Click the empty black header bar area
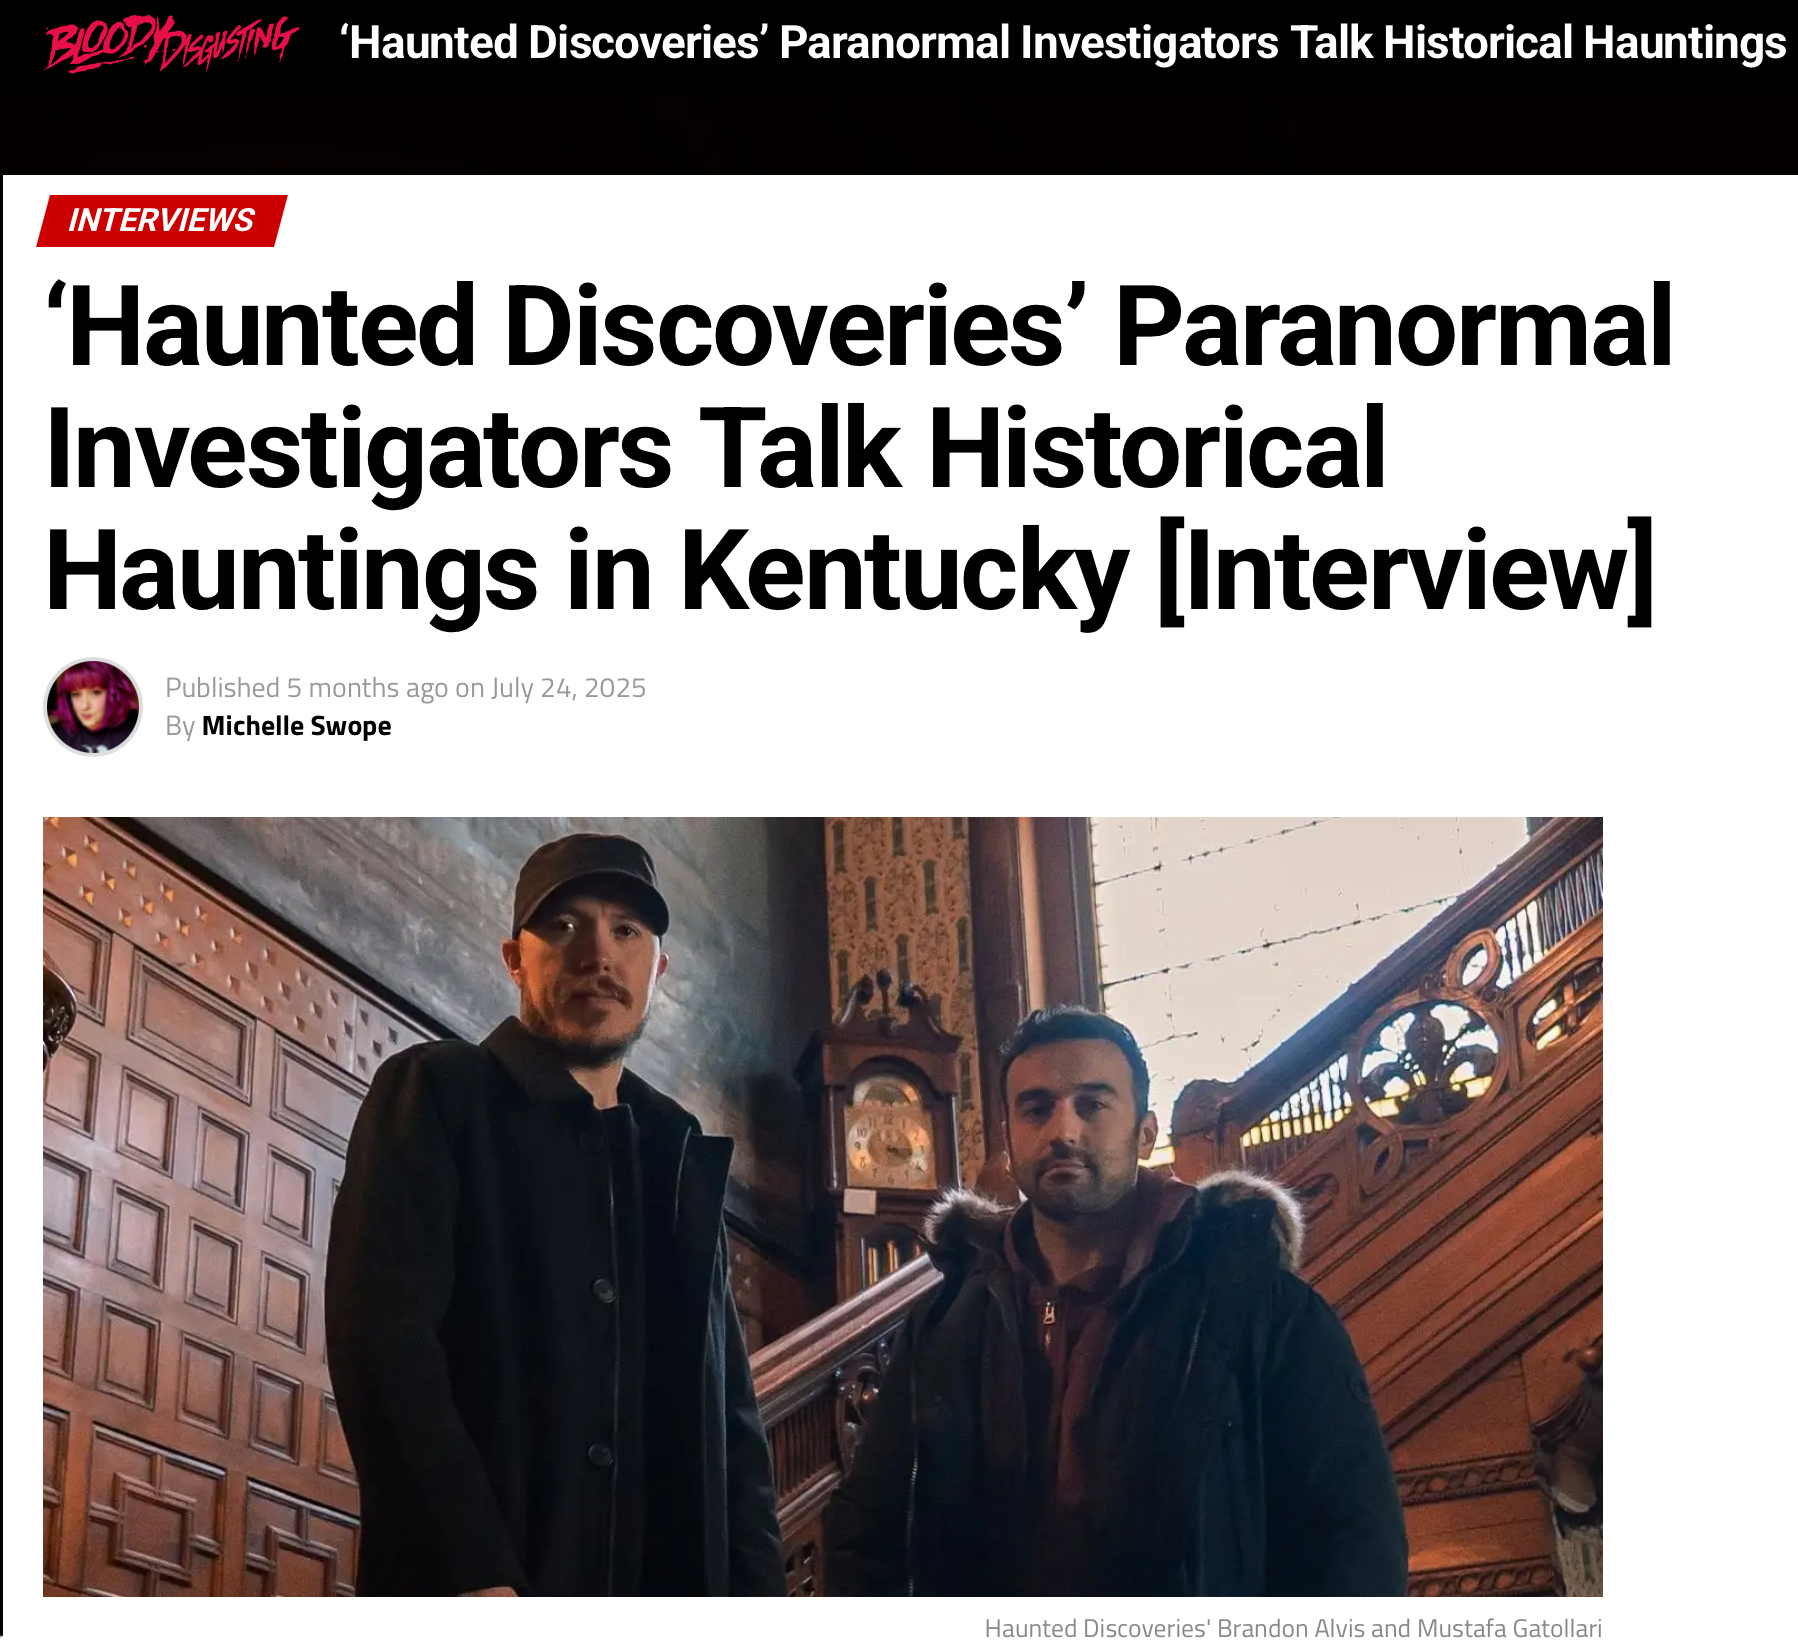1798x1650 pixels. 900,125
